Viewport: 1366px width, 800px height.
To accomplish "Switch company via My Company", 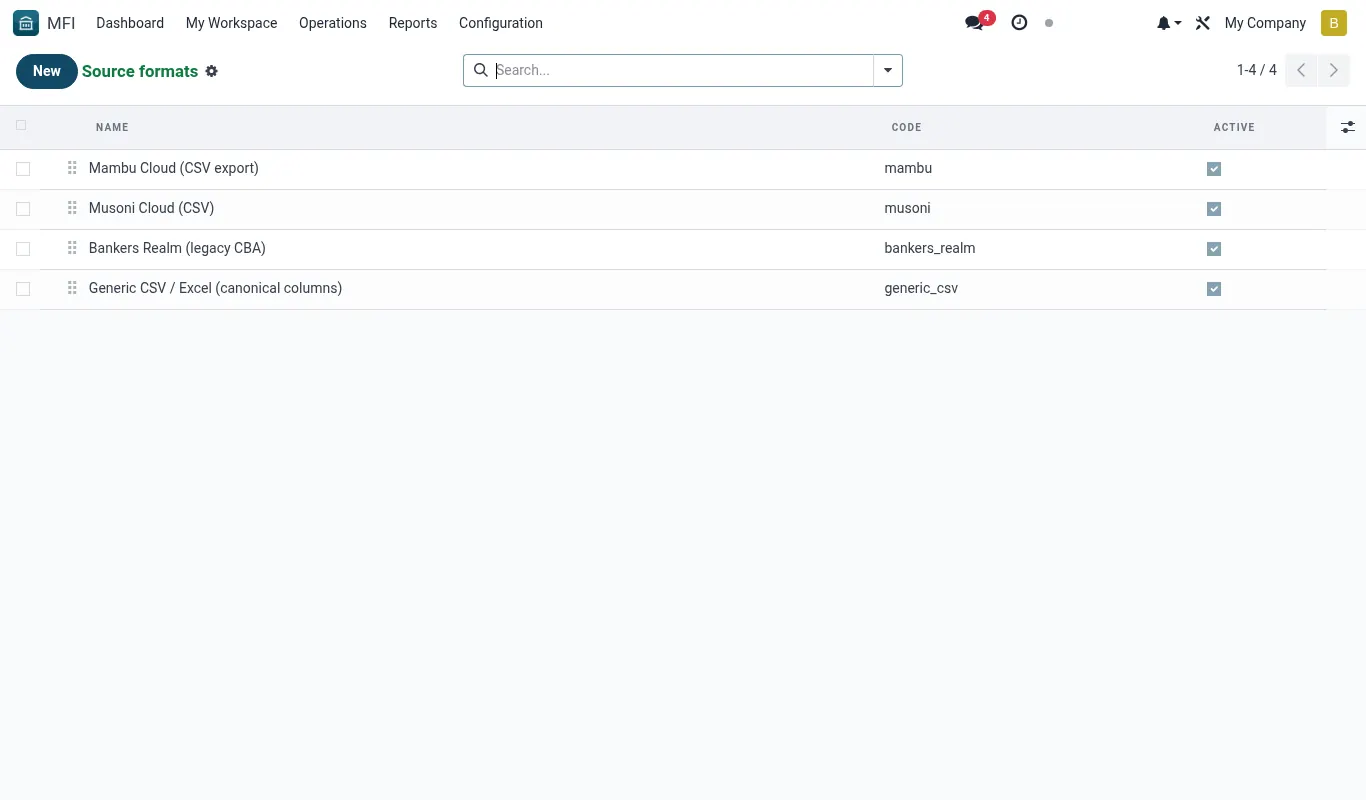I will click(x=1265, y=23).
